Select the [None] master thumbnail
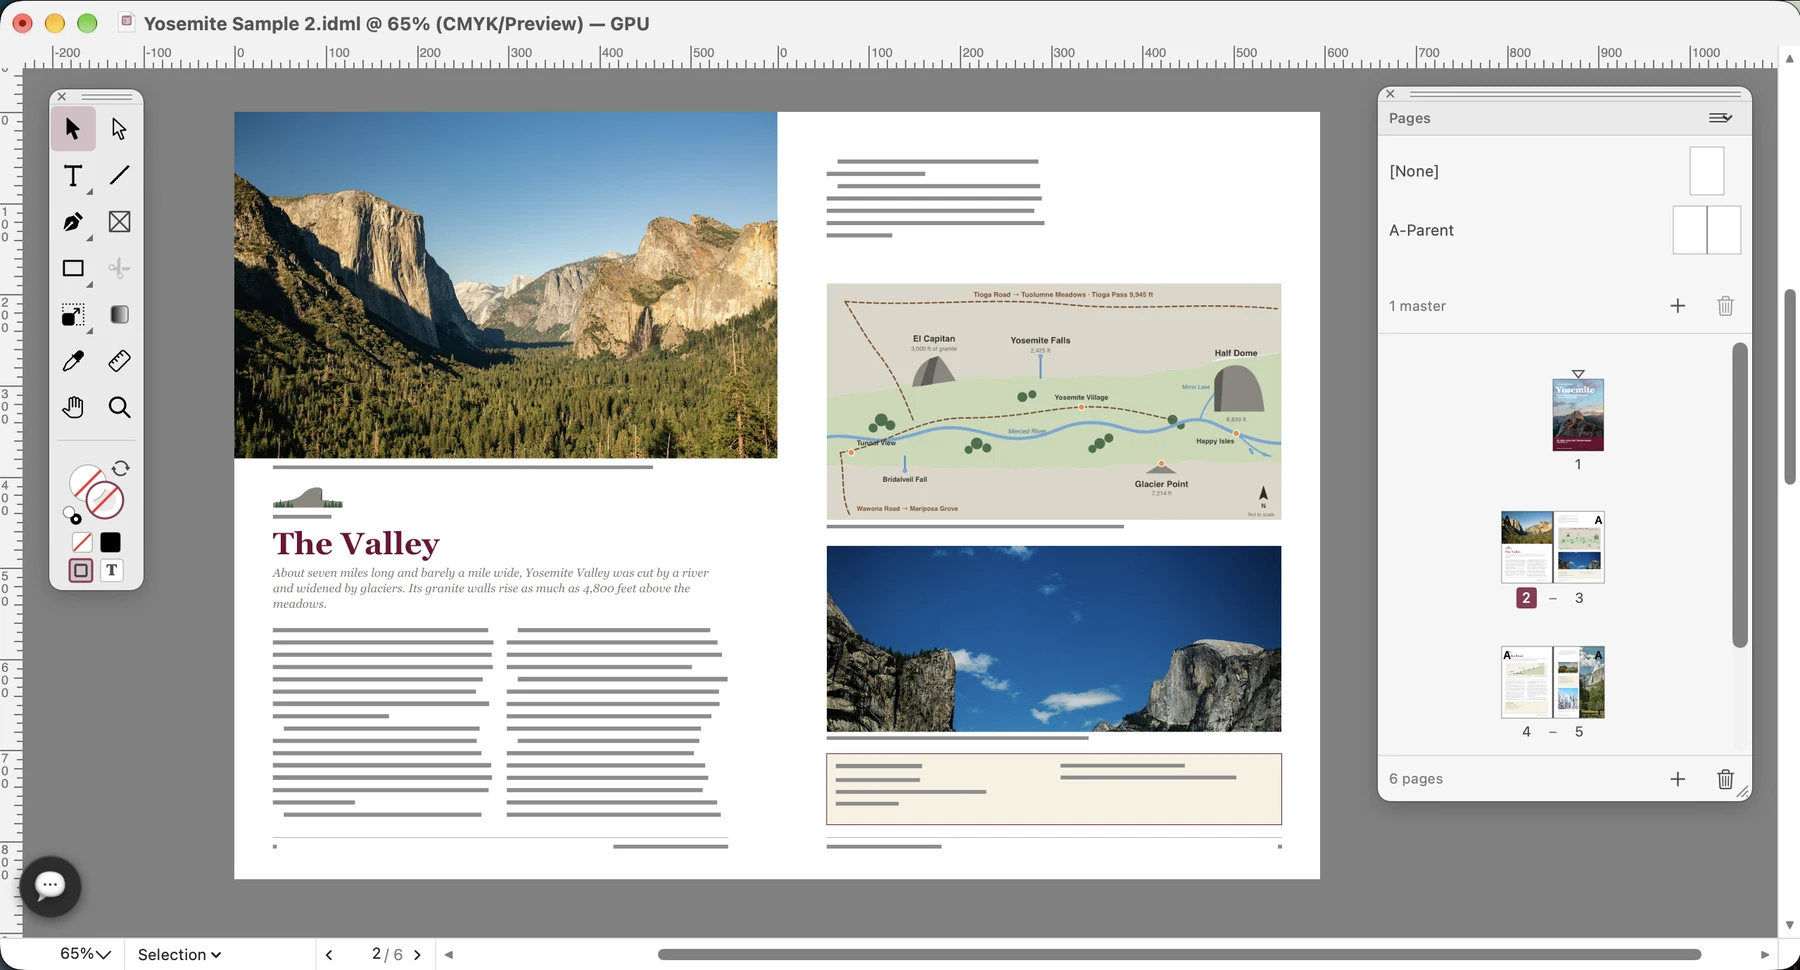This screenshot has height=970, width=1800. 1707,171
